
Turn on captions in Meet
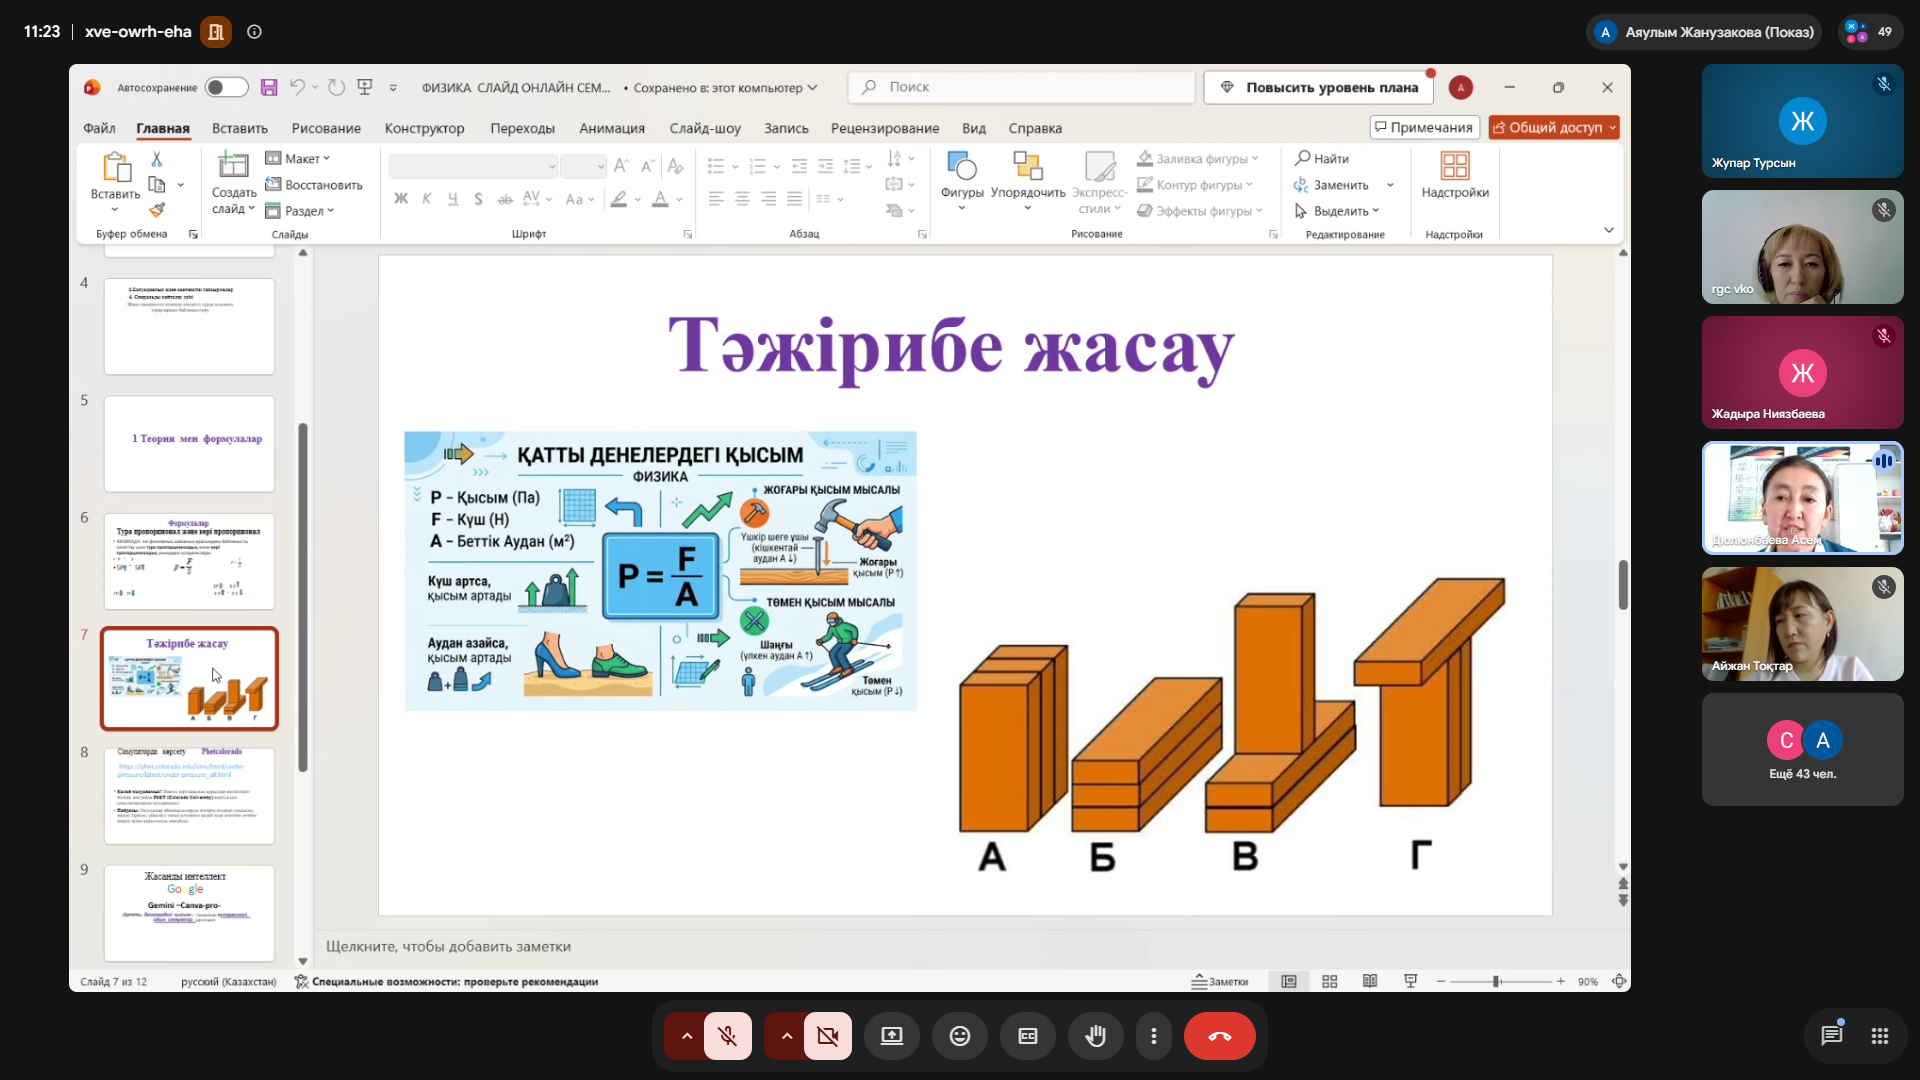point(1028,1036)
